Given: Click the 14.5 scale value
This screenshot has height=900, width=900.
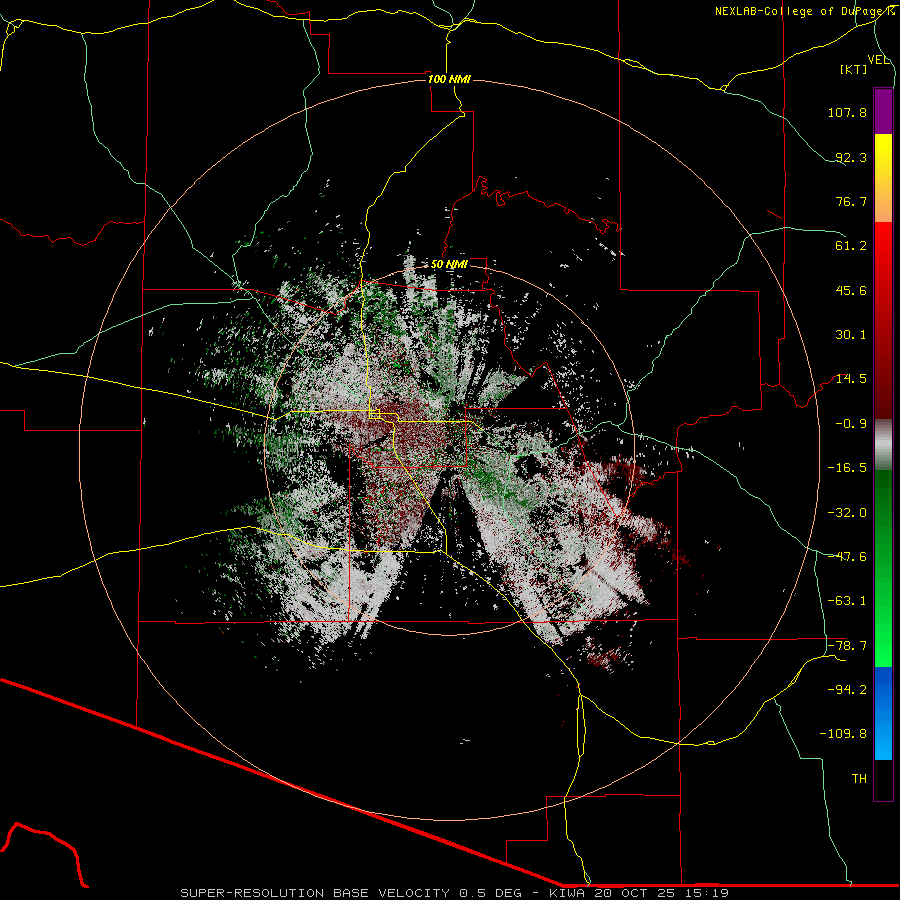Looking at the screenshot, I should coord(851,379).
